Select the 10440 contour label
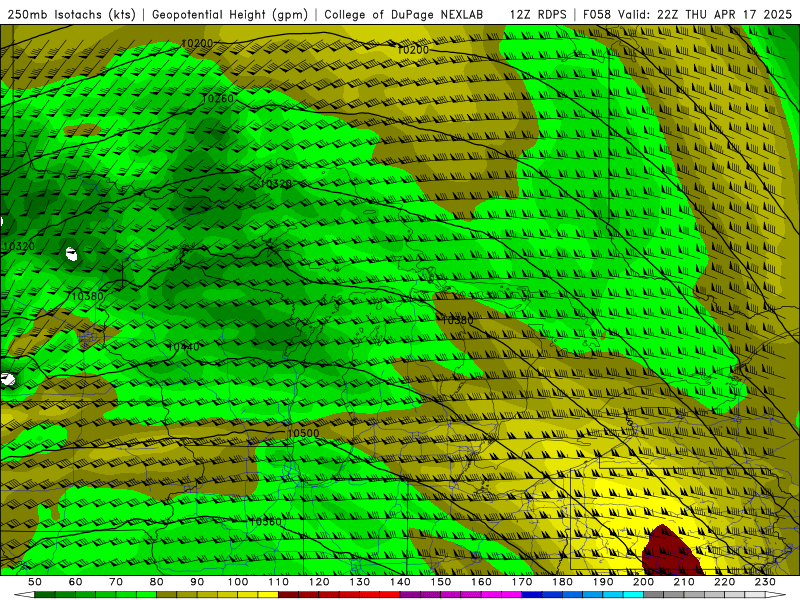Image resolution: width=800 pixels, height=600 pixels. pos(184,347)
